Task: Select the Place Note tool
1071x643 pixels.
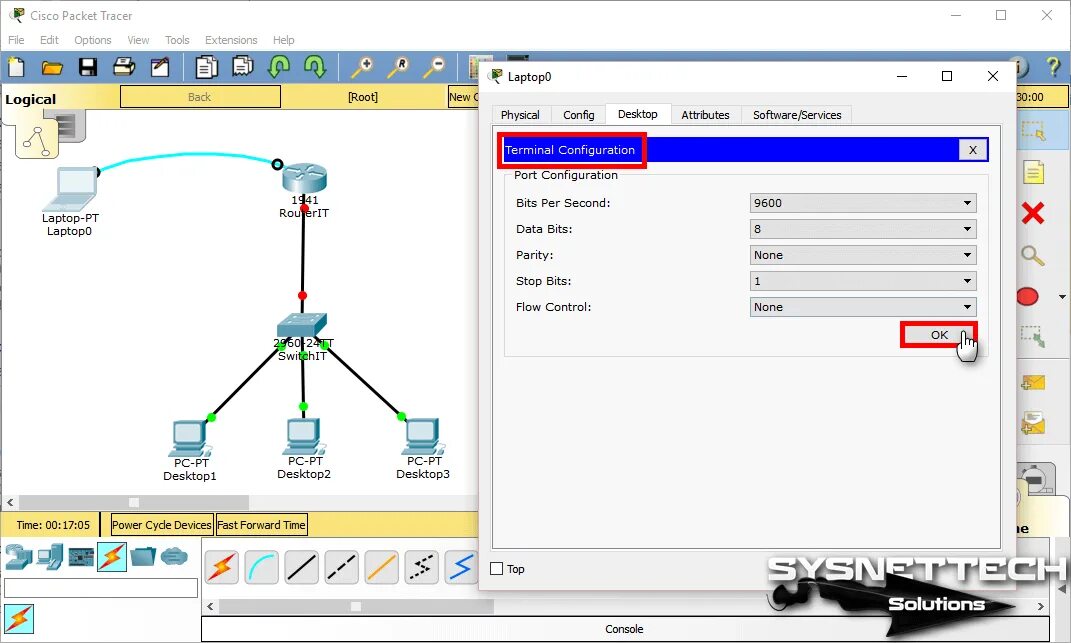Action: [x=1033, y=172]
